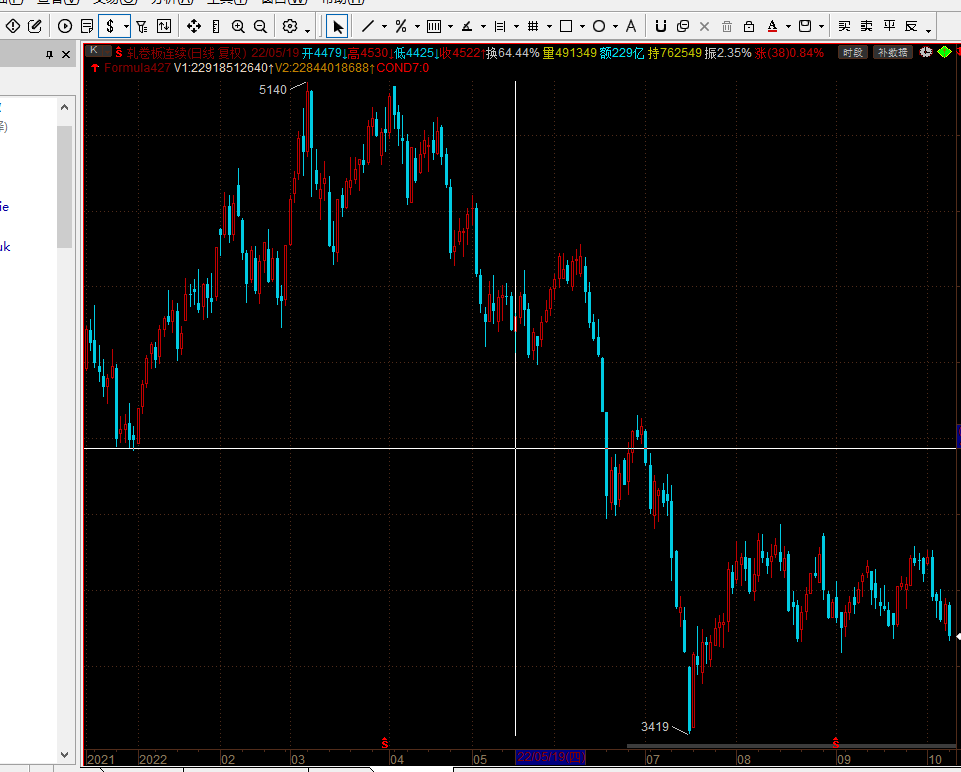Toggle the lock drawings icon
Image resolution: width=961 pixels, height=772 pixels.
pos(749,26)
